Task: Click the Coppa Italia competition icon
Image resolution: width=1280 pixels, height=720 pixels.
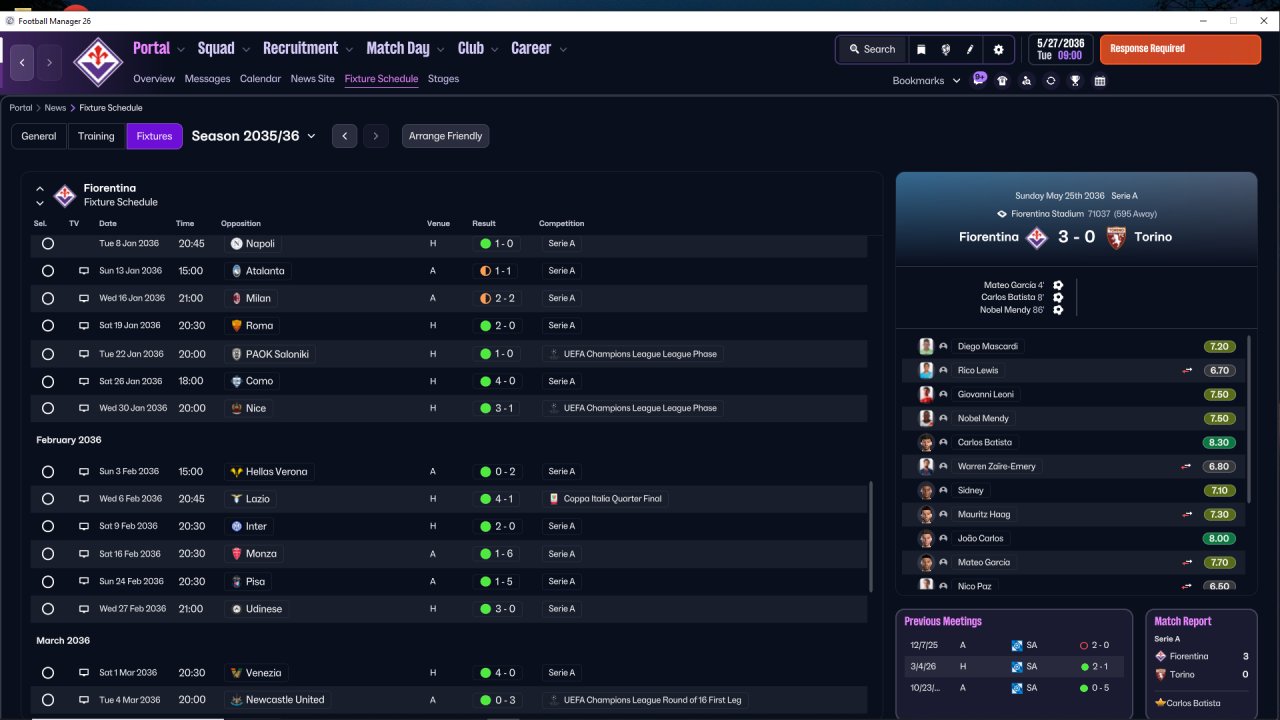Action: point(554,499)
